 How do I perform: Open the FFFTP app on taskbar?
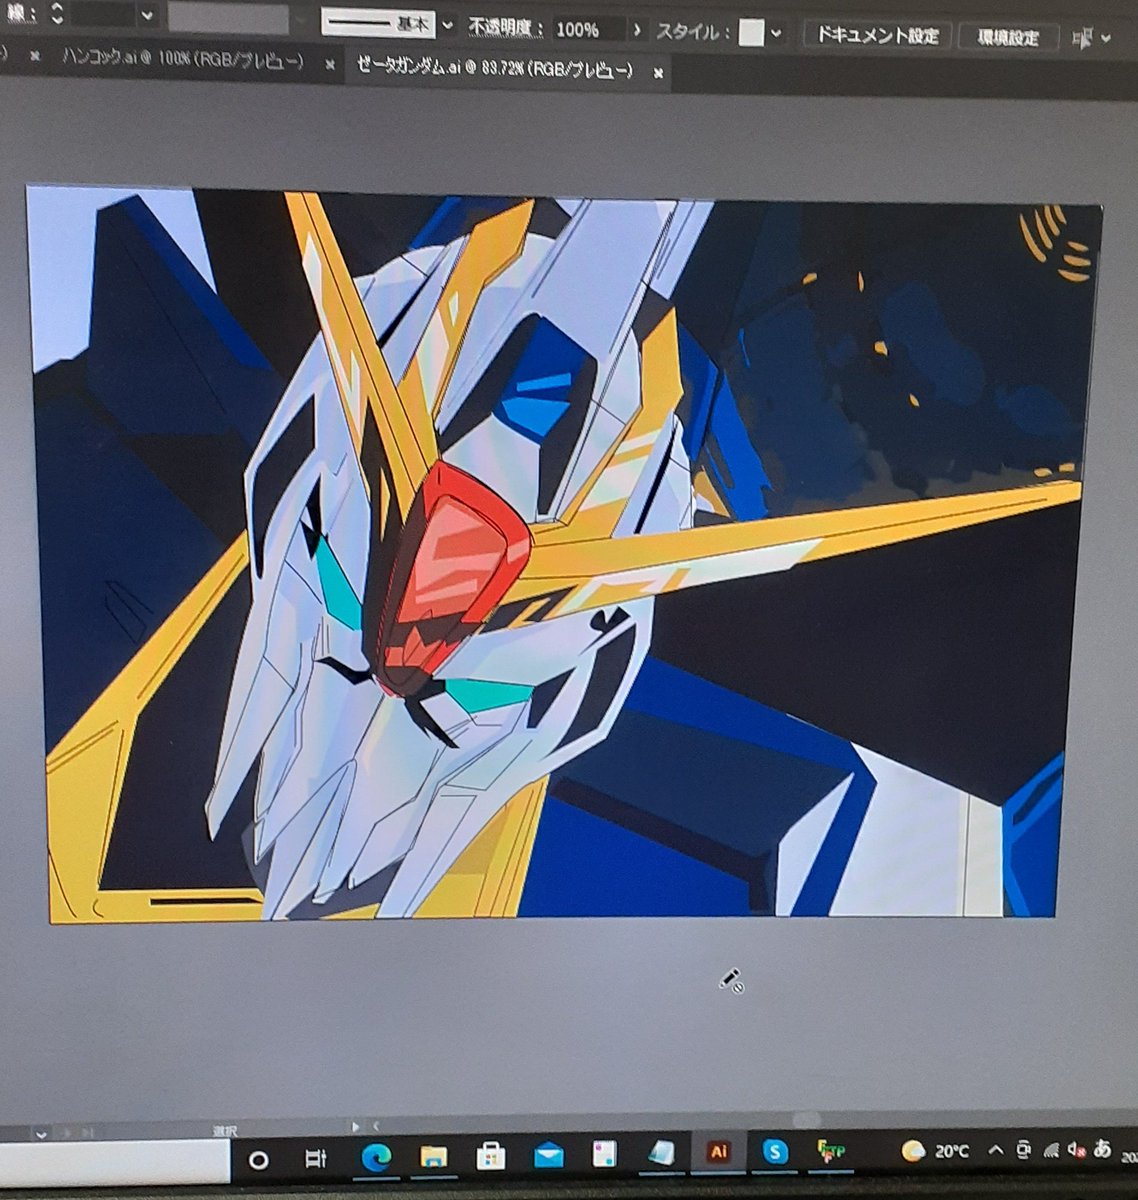(x=831, y=1151)
